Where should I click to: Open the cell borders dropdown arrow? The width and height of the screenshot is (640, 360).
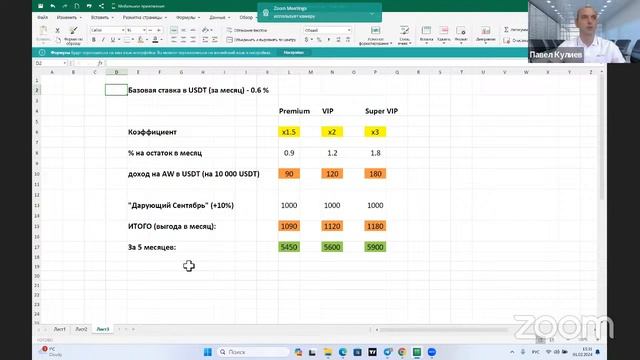pos(132,40)
